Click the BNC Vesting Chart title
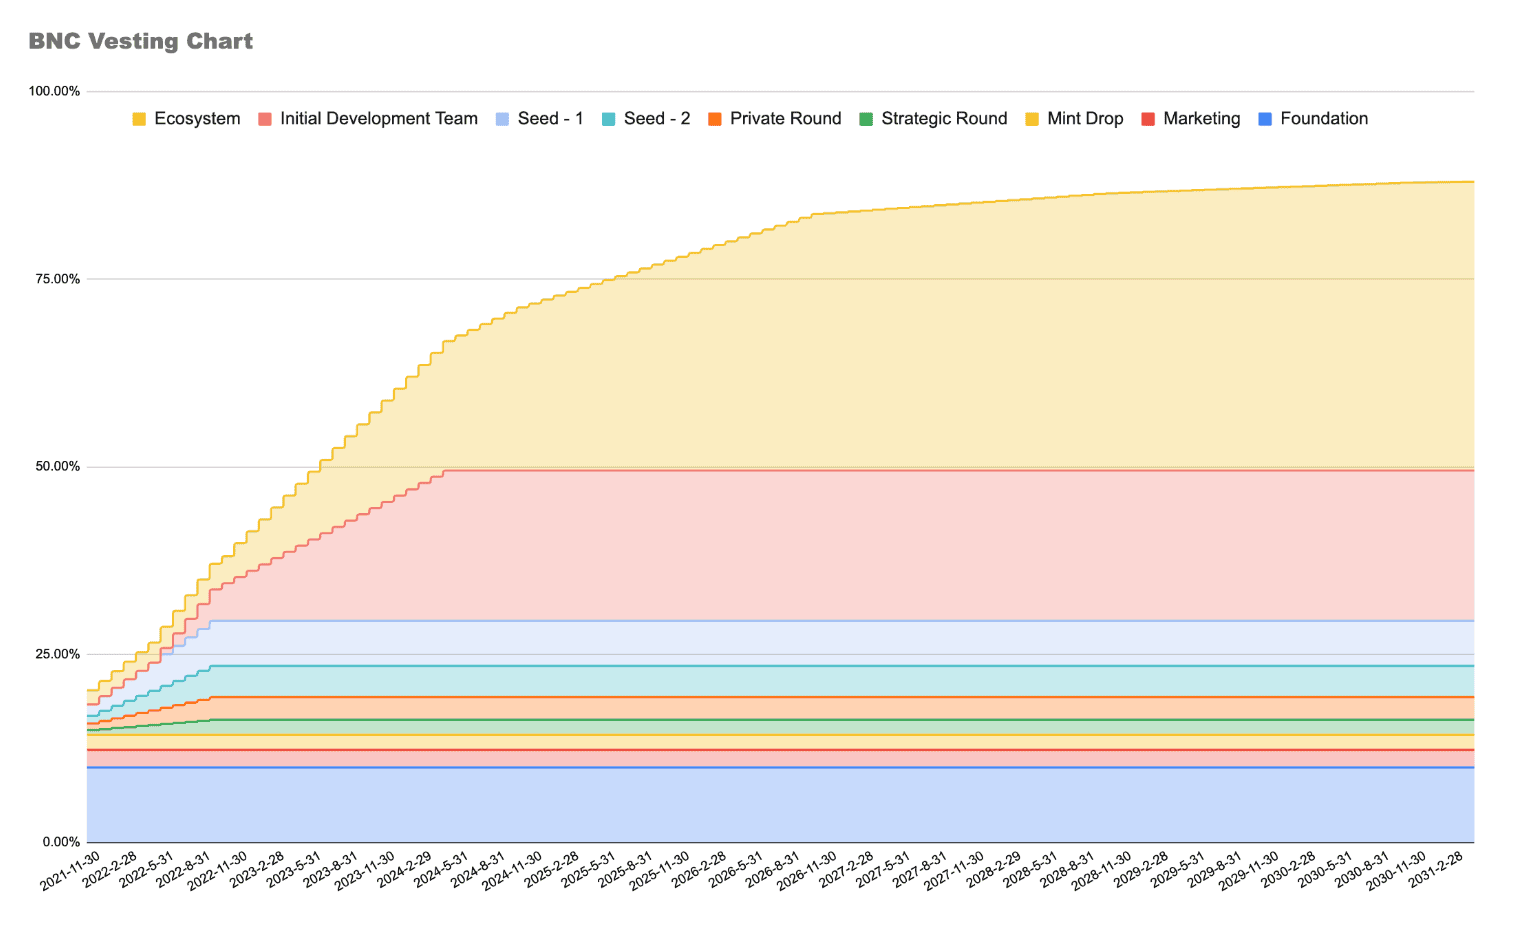 pyautogui.click(x=141, y=41)
